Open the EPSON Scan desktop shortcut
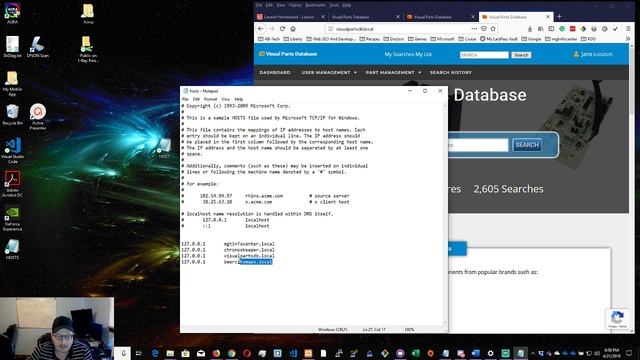The height and width of the screenshot is (360, 640). coord(38,47)
